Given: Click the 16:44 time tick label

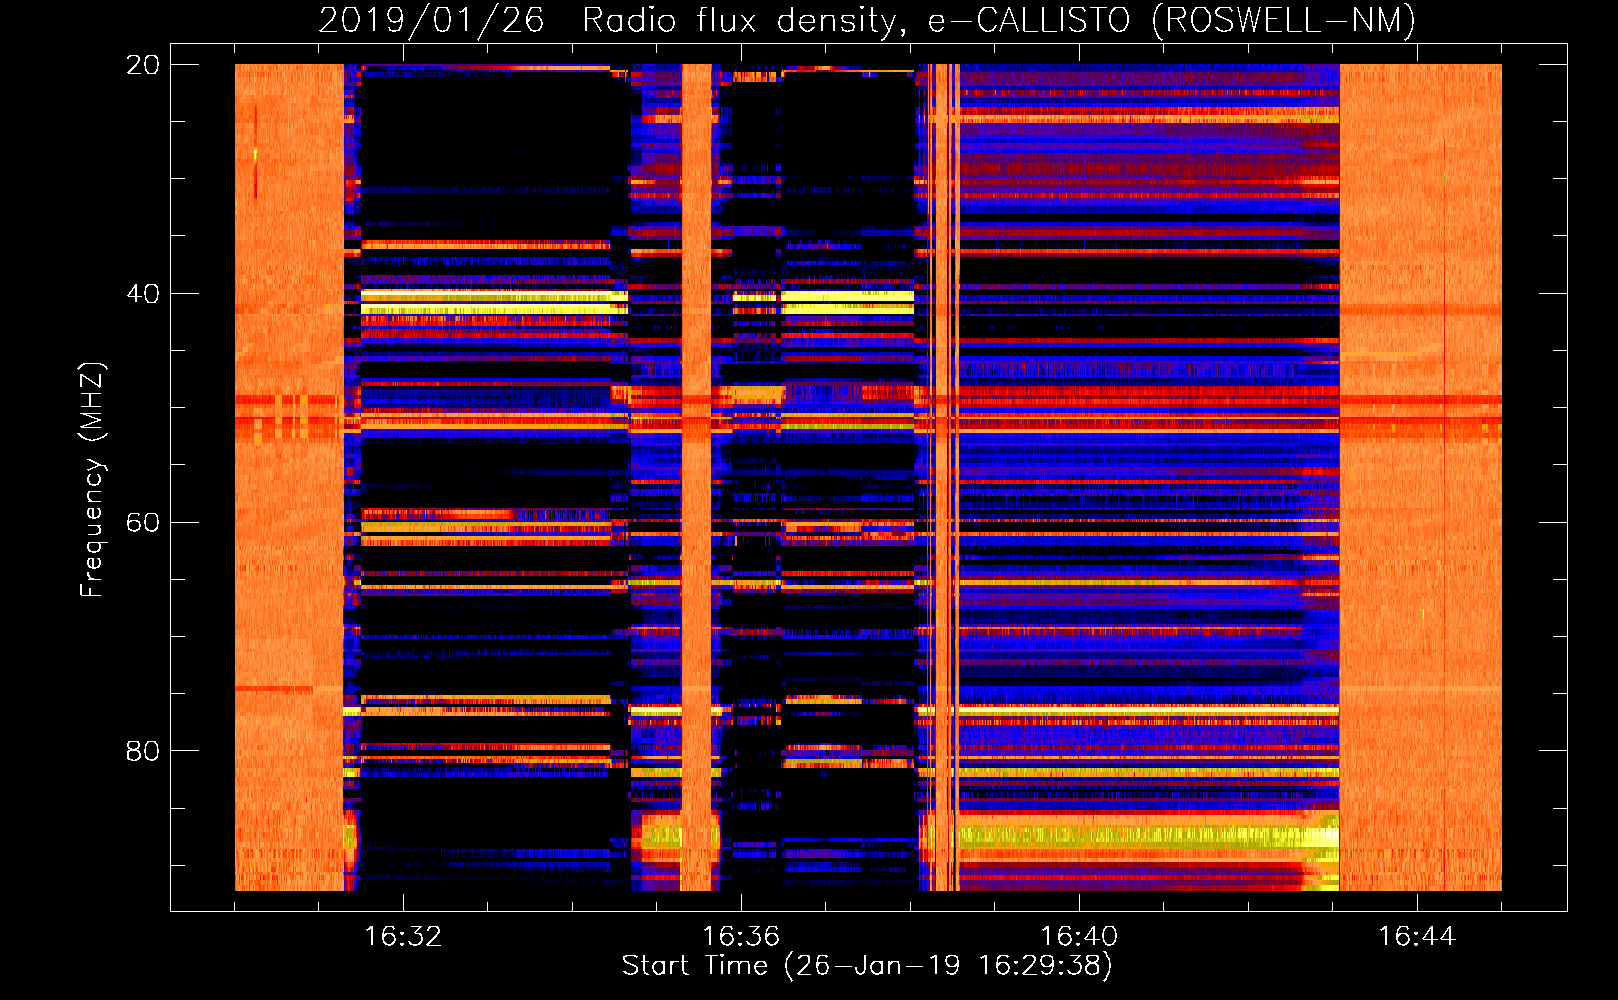Looking at the screenshot, I should click(1417, 937).
